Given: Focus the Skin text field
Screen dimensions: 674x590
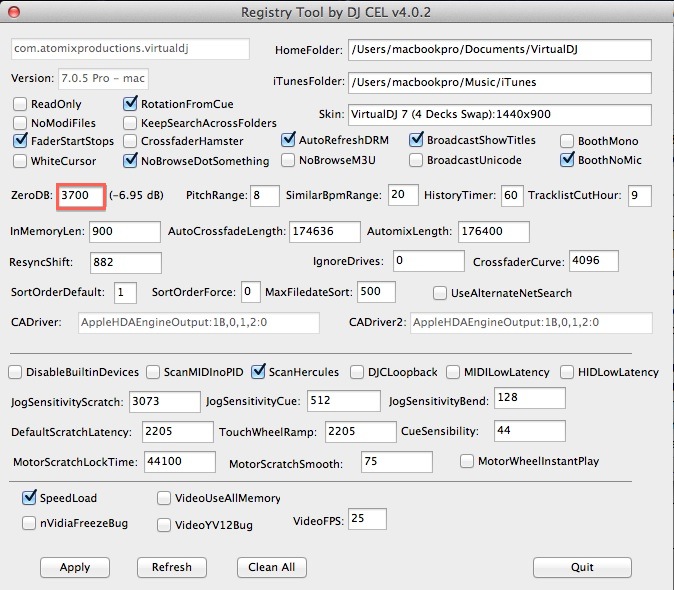Looking at the screenshot, I should tap(500, 115).
